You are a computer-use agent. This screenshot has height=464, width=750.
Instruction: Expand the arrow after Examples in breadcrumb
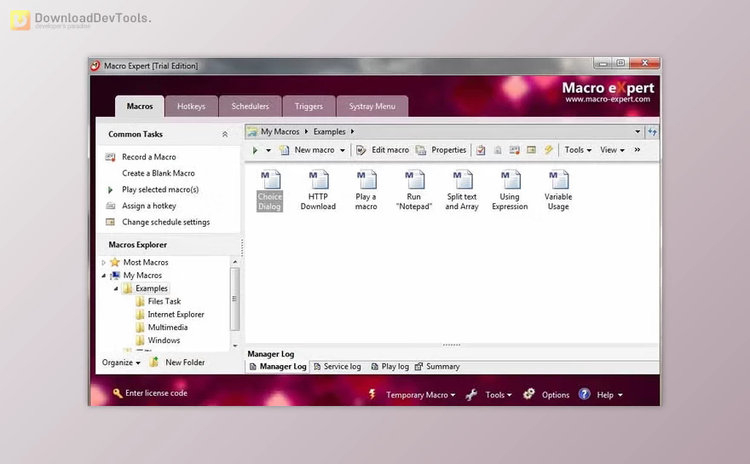(x=353, y=132)
